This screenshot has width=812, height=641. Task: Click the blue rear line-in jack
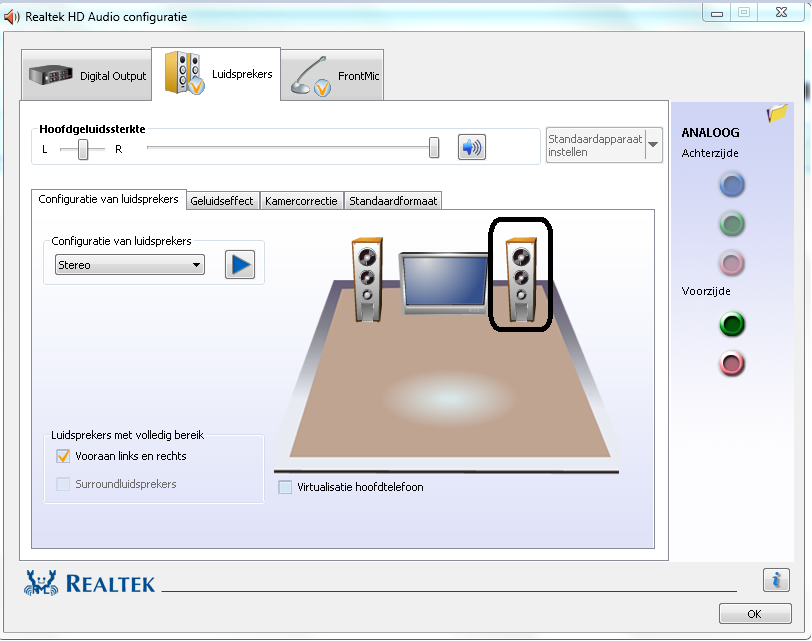point(732,185)
